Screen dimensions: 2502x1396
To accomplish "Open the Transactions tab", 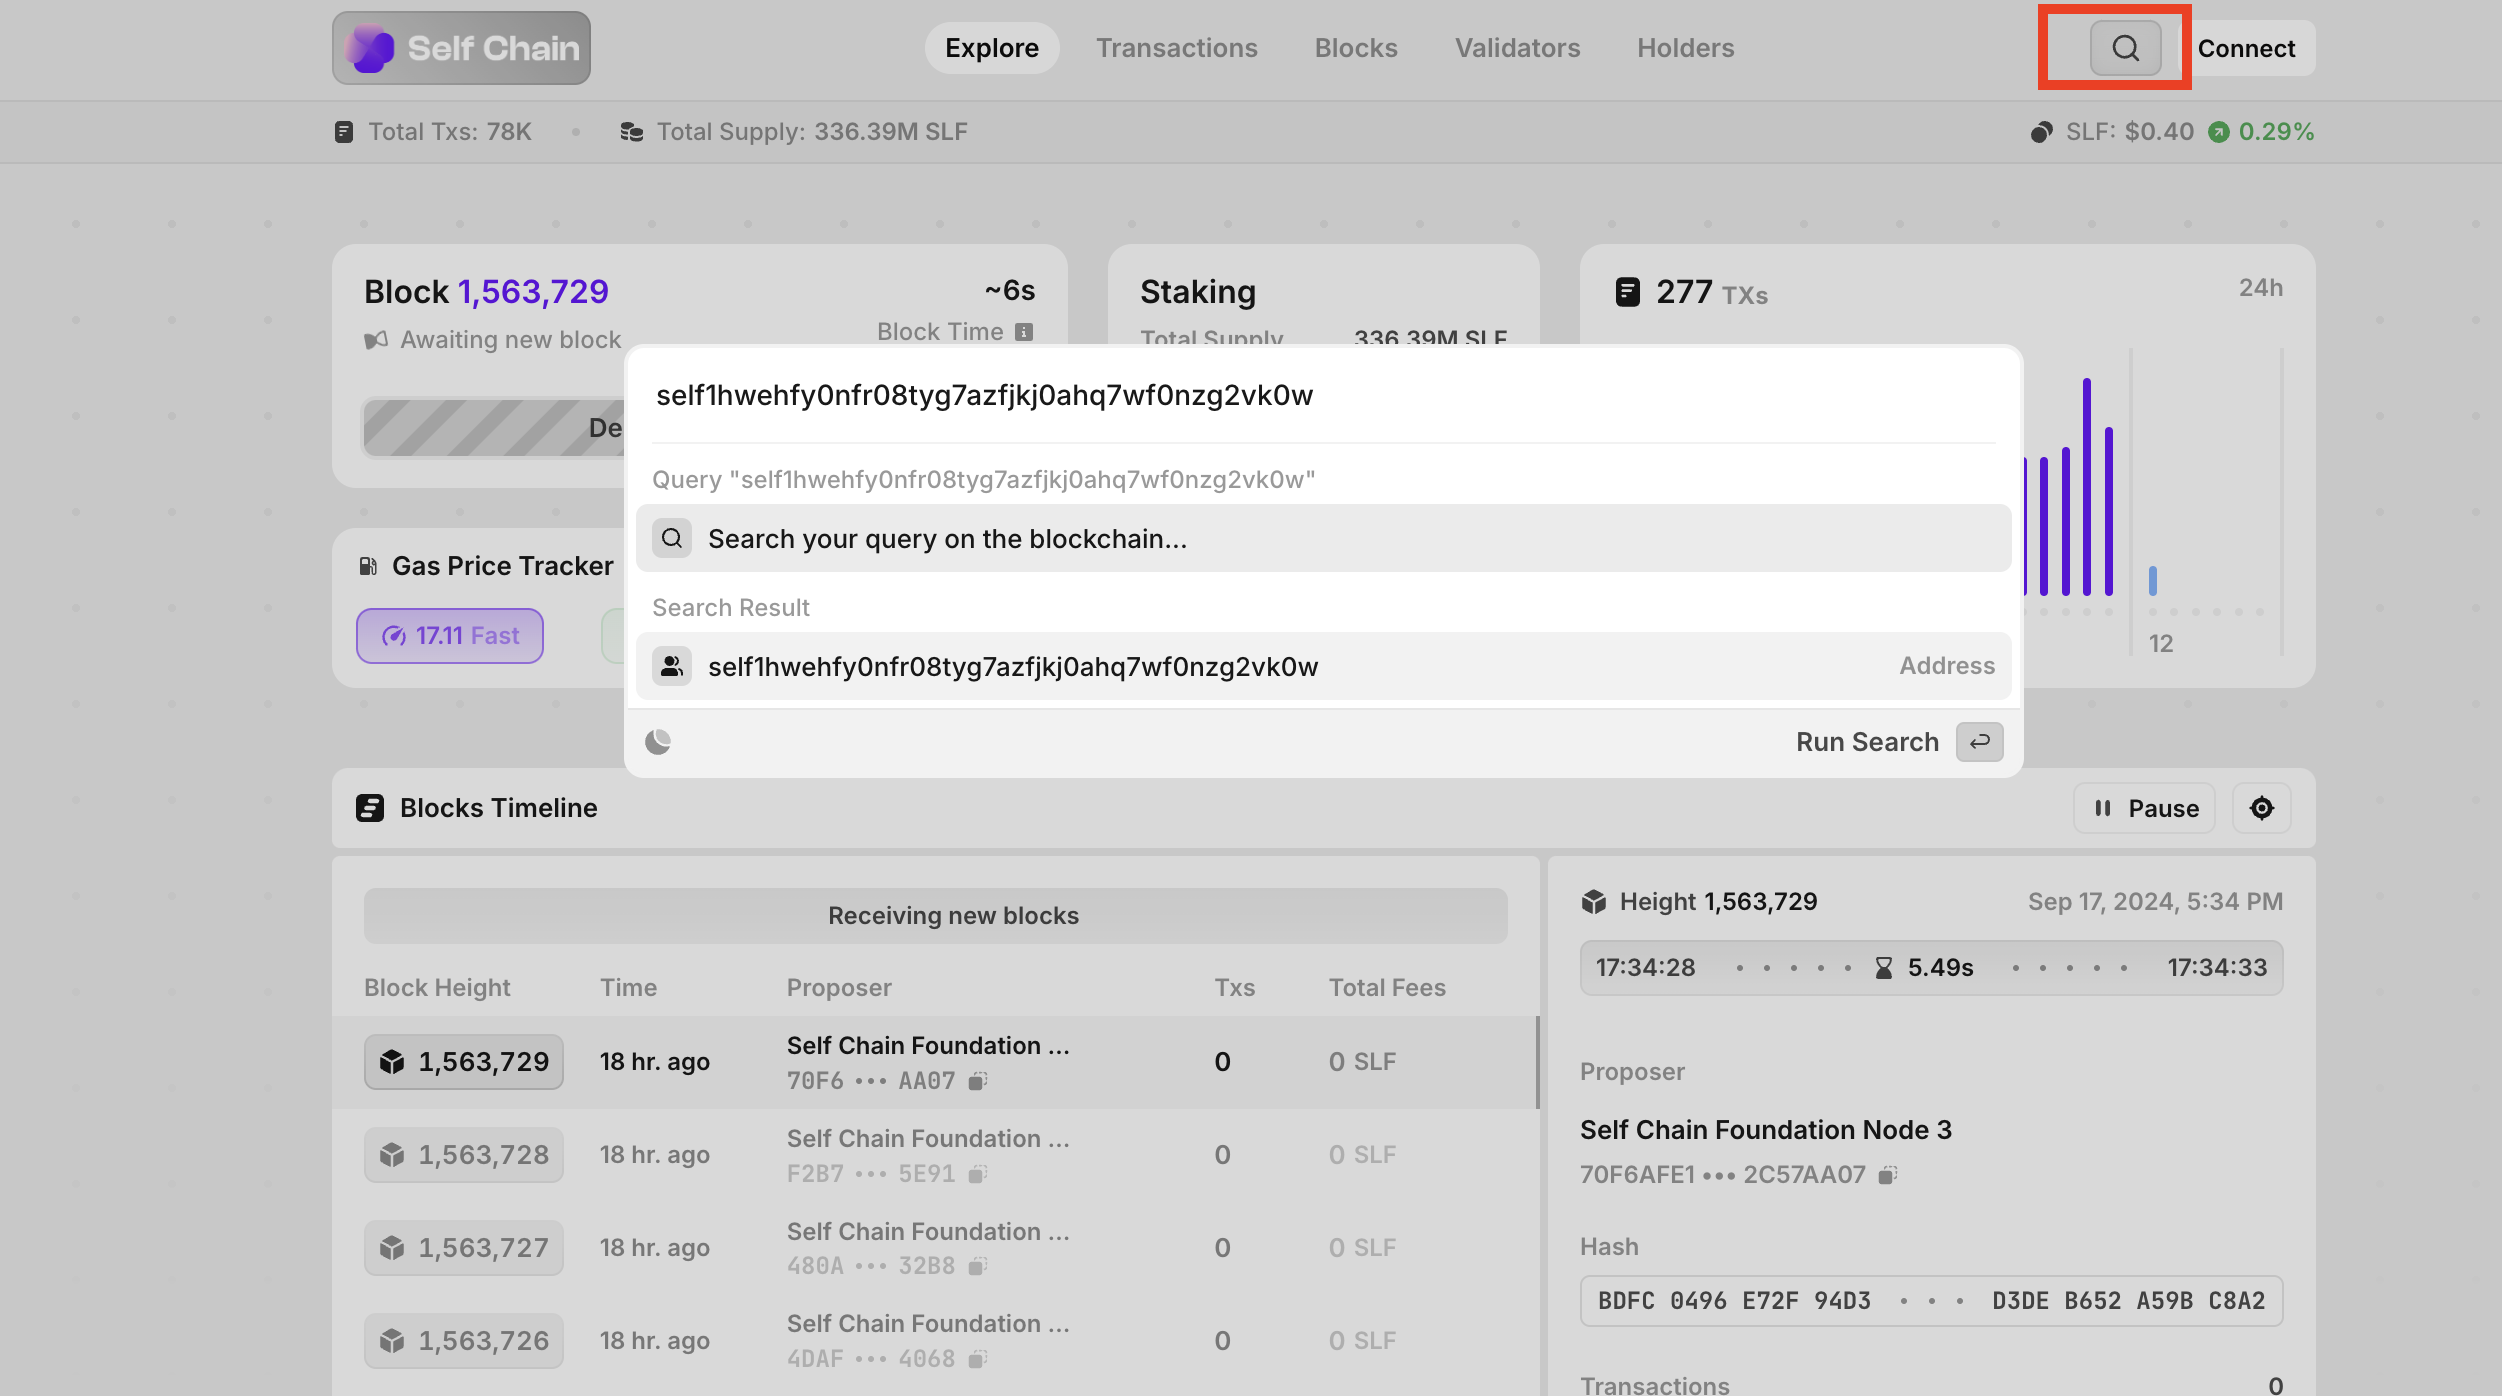I will click(x=1176, y=48).
